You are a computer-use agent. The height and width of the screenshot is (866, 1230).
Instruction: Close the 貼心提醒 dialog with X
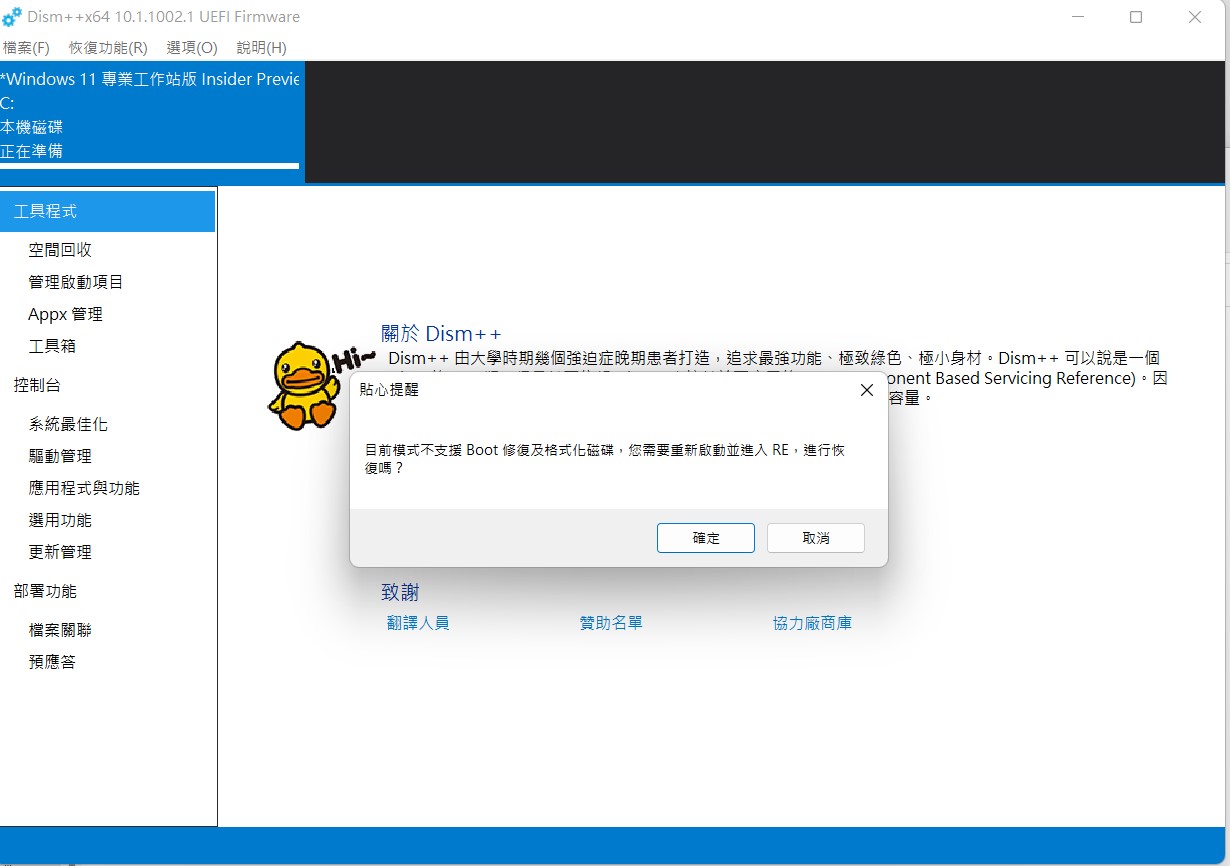(x=866, y=390)
